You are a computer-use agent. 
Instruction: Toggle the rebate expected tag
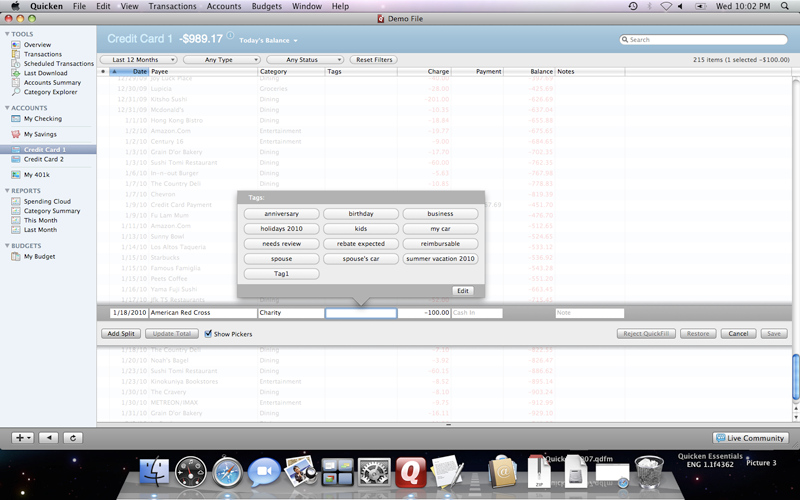361,243
